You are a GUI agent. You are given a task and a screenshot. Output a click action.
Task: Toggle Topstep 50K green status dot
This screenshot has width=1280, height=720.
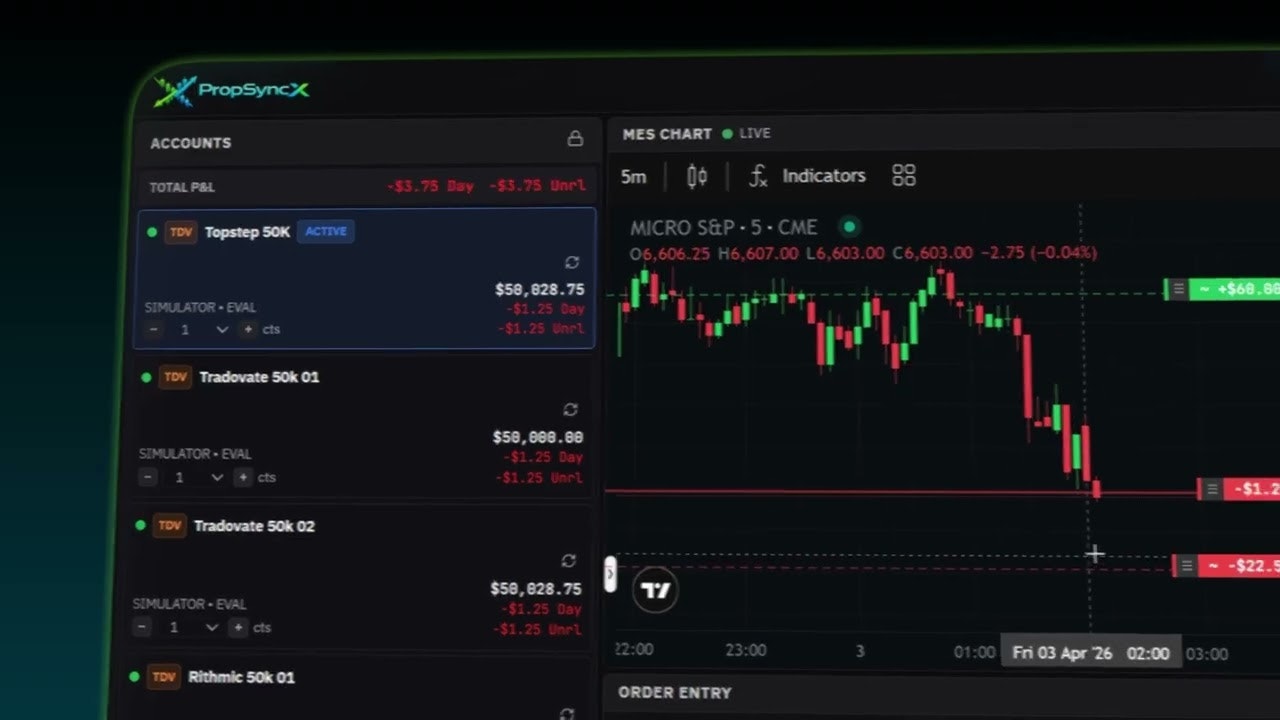click(x=152, y=232)
